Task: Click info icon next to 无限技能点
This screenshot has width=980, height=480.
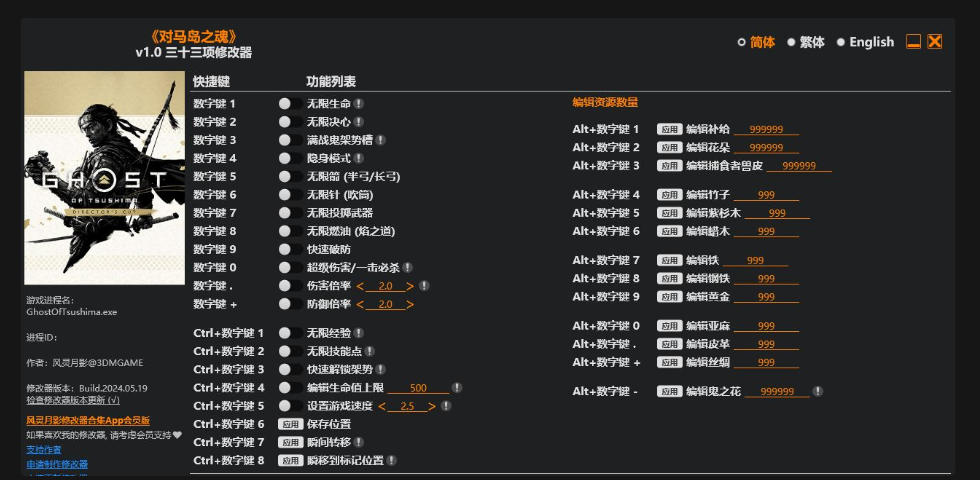Action: 370,351
